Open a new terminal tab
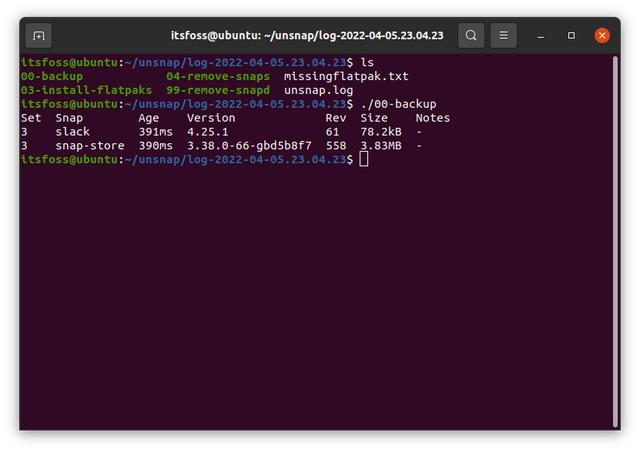 39,36
